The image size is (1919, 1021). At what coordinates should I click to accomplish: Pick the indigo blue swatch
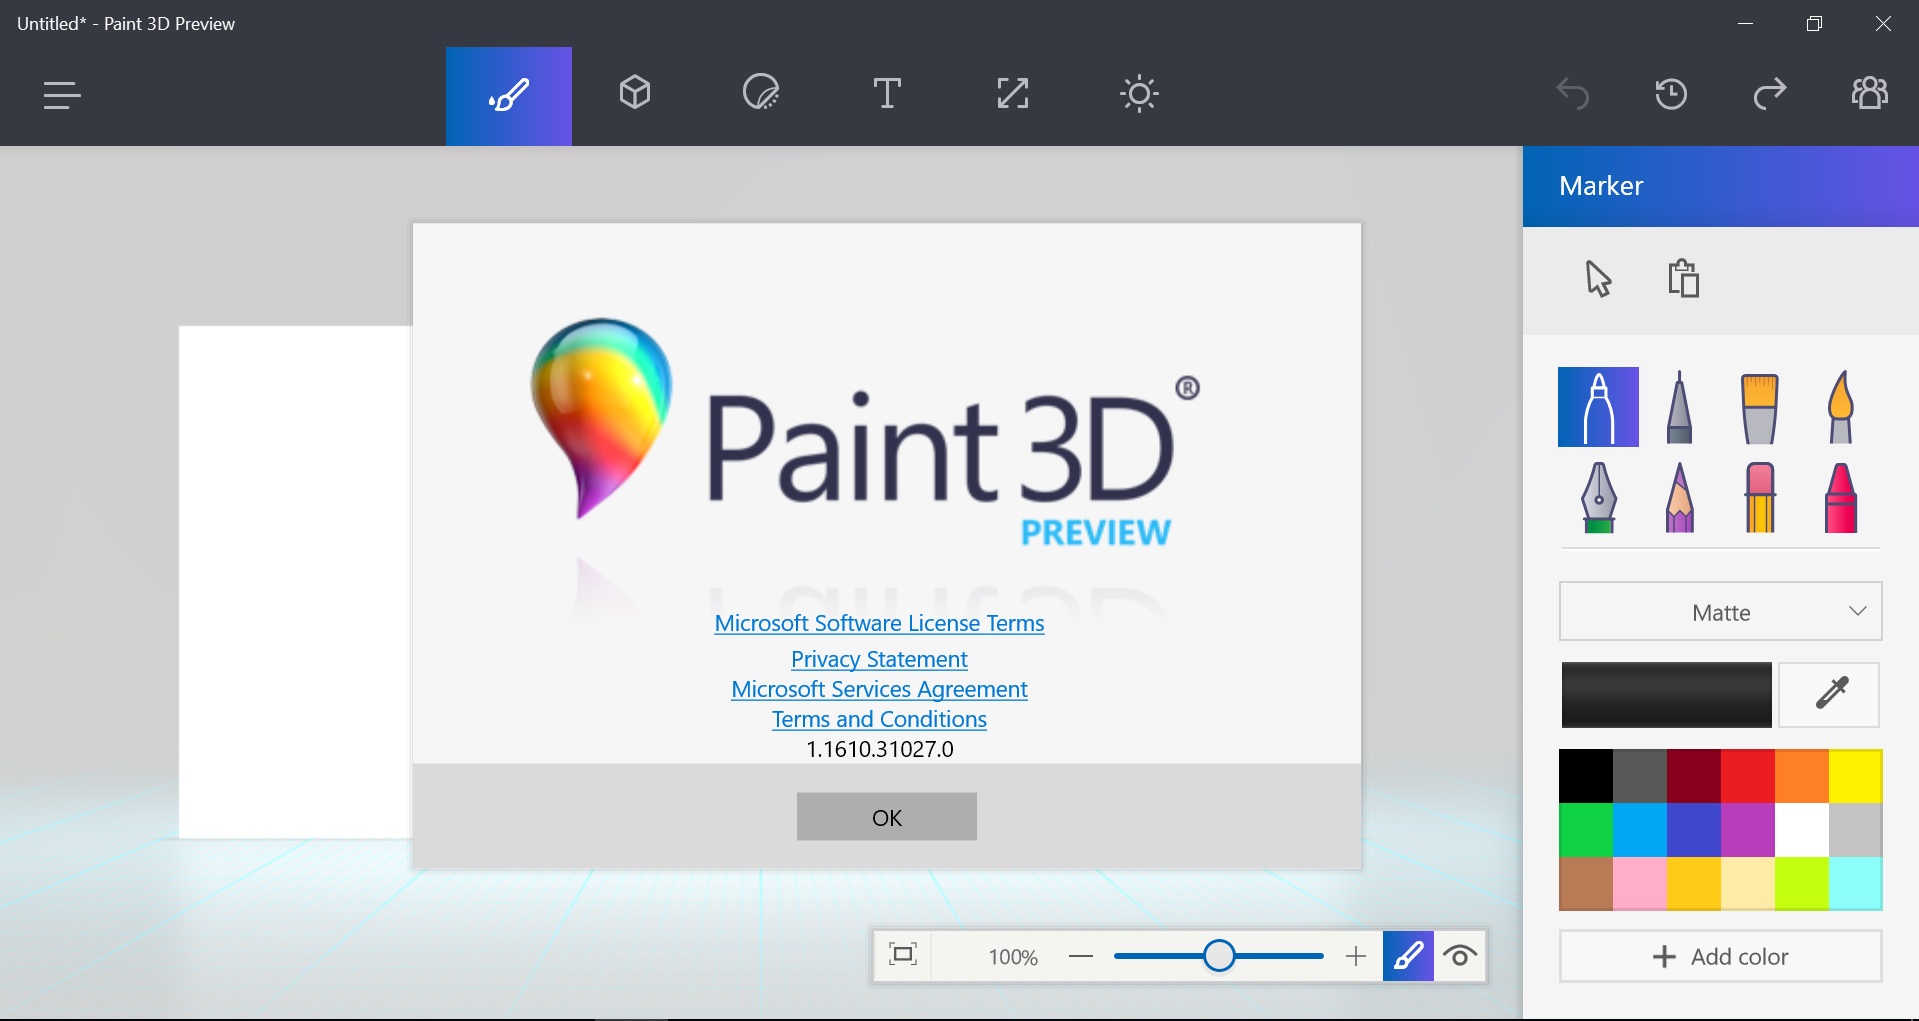pyautogui.click(x=1694, y=830)
